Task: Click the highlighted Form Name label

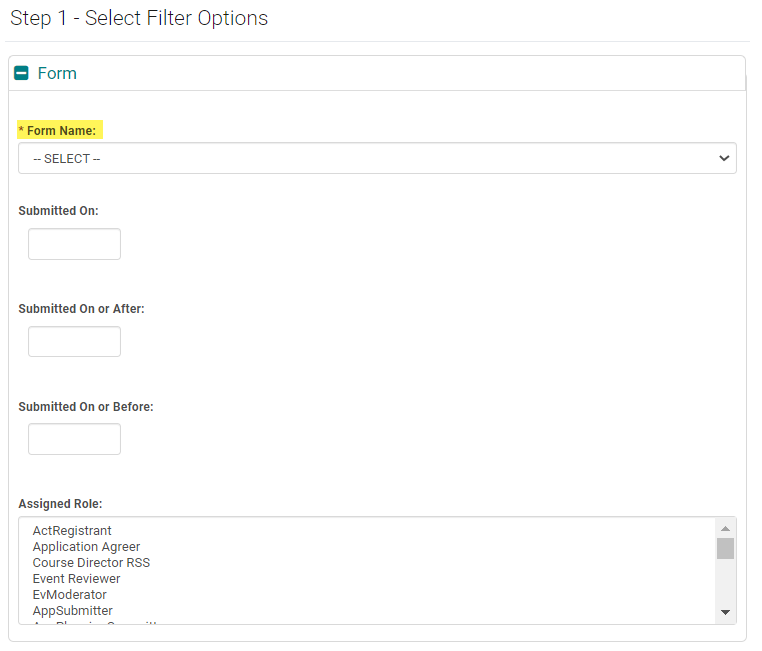Action: point(61,131)
